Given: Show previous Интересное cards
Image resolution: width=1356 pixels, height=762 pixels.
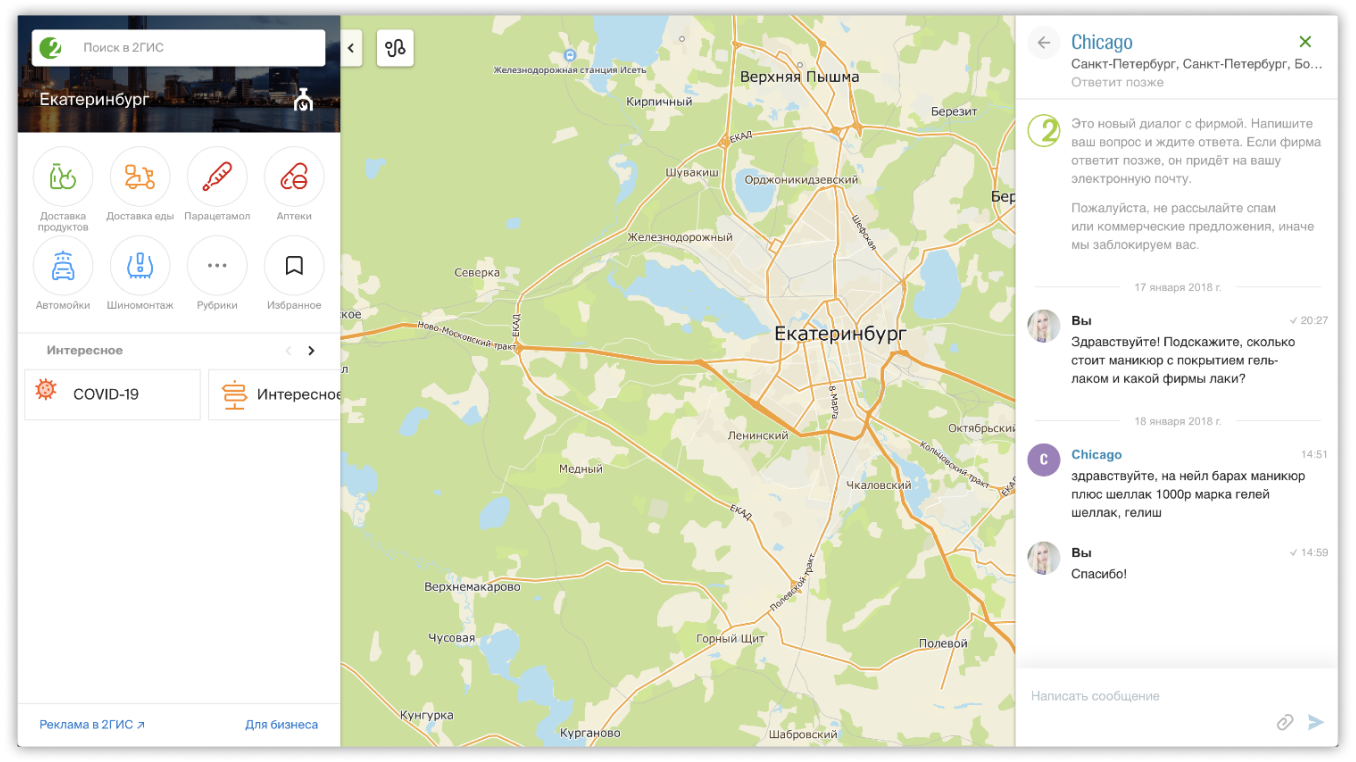Looking at the screenshot, I should [x=288, y=351].
